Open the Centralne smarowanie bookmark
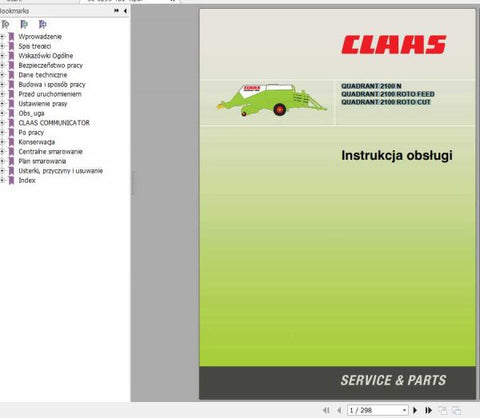This screenshot has height=418, width=480. point(50,152)
